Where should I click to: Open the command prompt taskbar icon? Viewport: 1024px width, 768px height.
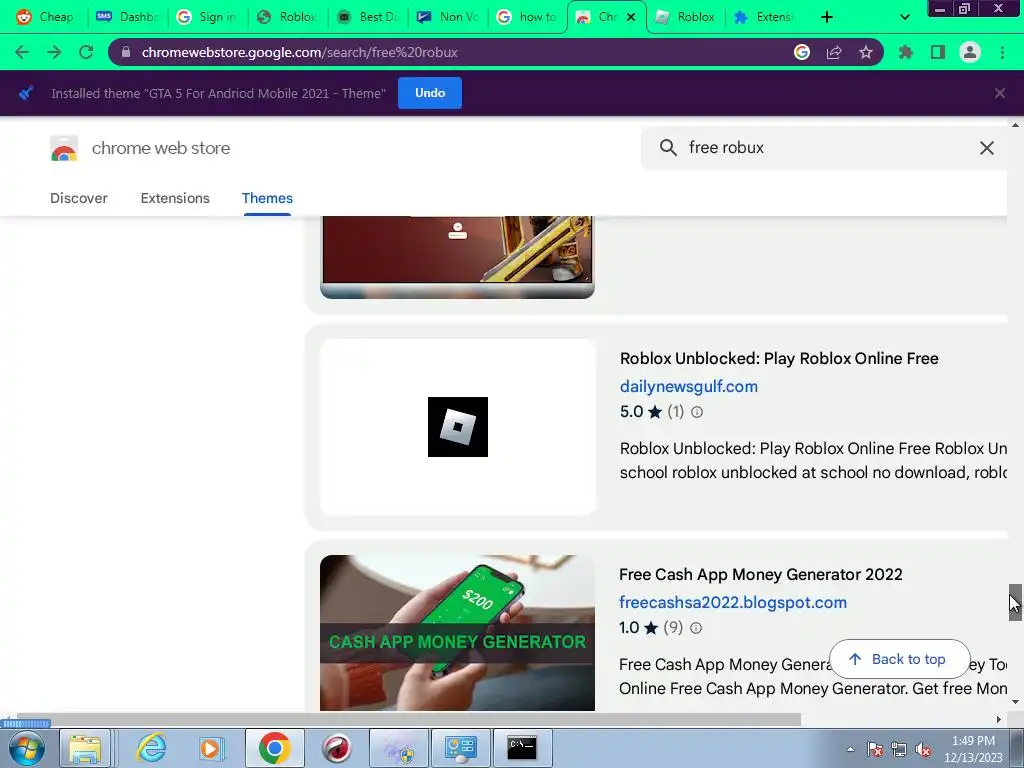[522, 748]
